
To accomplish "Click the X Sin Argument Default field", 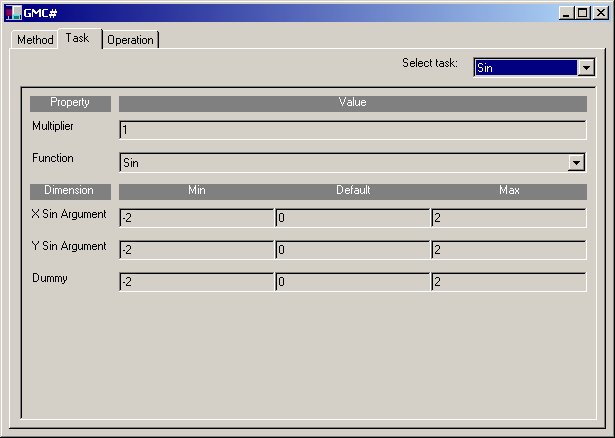I will [353, 218].
